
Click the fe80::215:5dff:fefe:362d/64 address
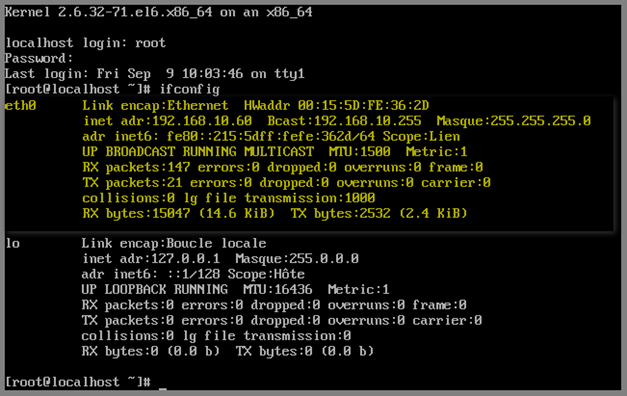click(x=271, y=136)
